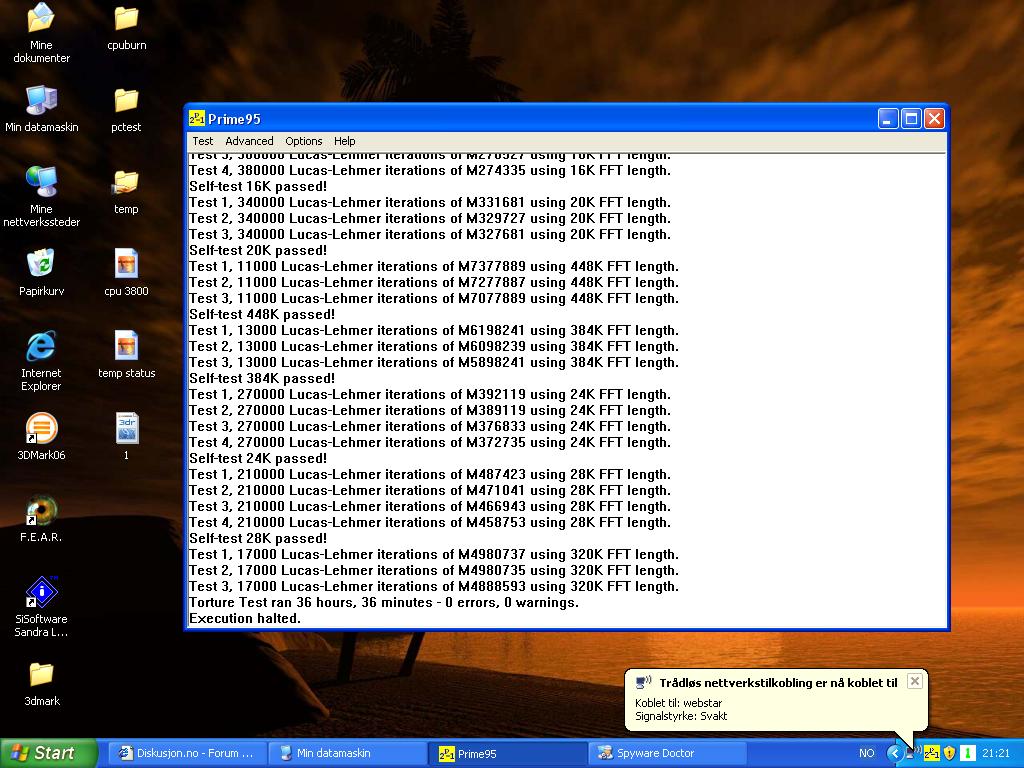Minimize the Prime95 window
This screenshot has width=1024, height=768.
click(888, 118)
